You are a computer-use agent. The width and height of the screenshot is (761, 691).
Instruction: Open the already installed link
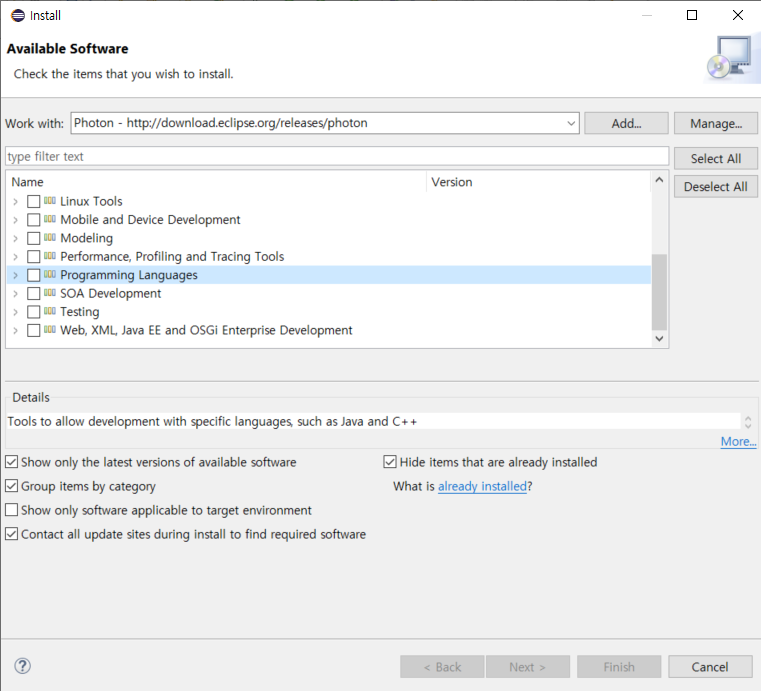(482, 486)
